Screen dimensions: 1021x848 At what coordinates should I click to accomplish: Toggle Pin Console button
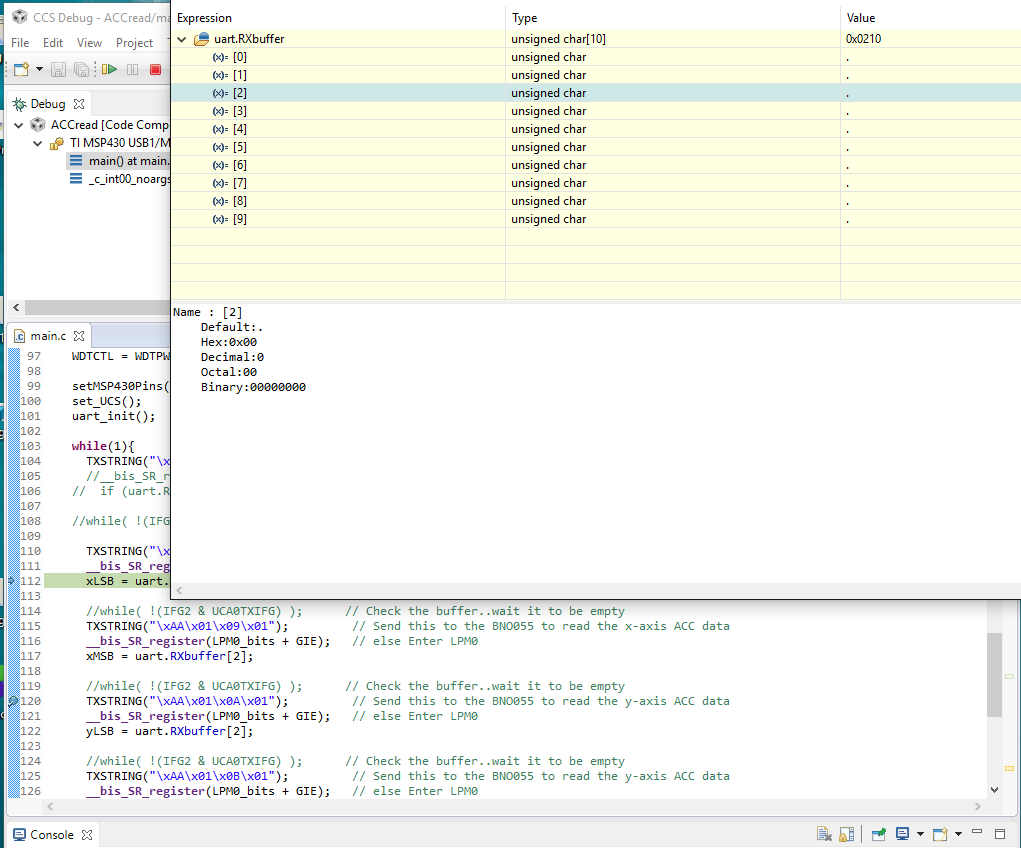coord(879,834)
